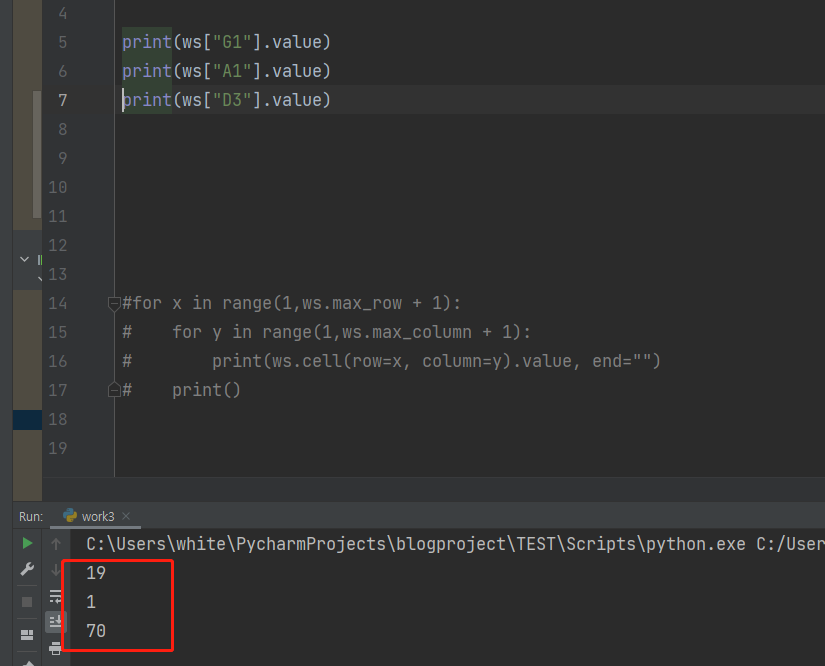Click the commented print(ws.cell(...)) line
The width and height of the screenshot is (825, 666).
point(391,361)
